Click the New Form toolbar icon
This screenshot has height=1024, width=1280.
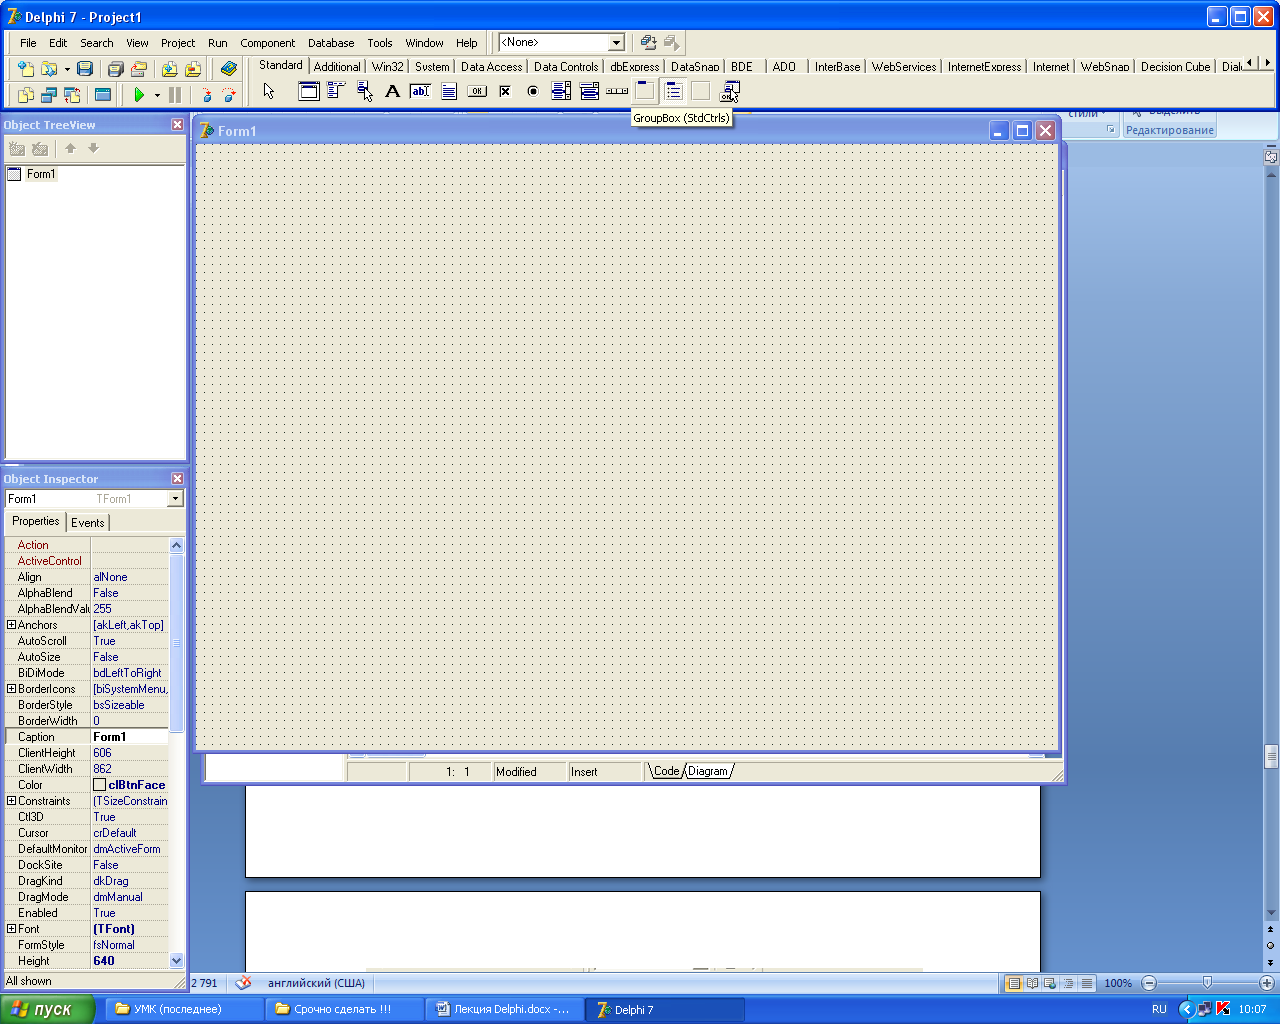tap(103, 95)
